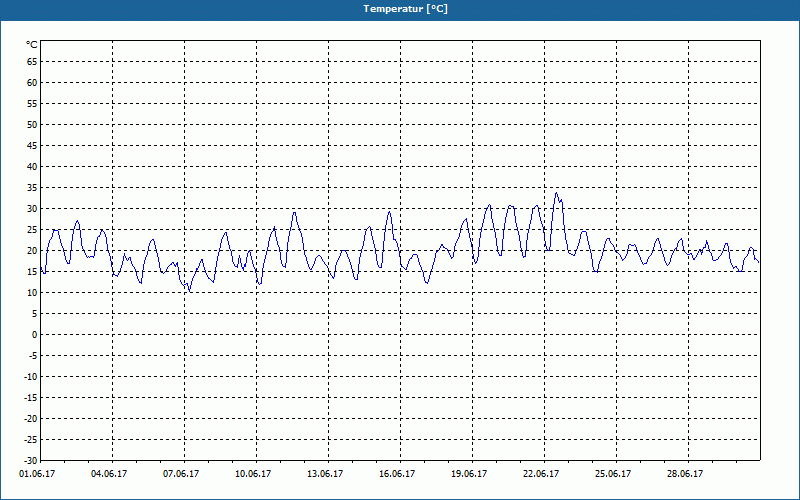This screenshot has width=800, height=500.
Task: Select the 25 y-axis value
Action: 32,230
